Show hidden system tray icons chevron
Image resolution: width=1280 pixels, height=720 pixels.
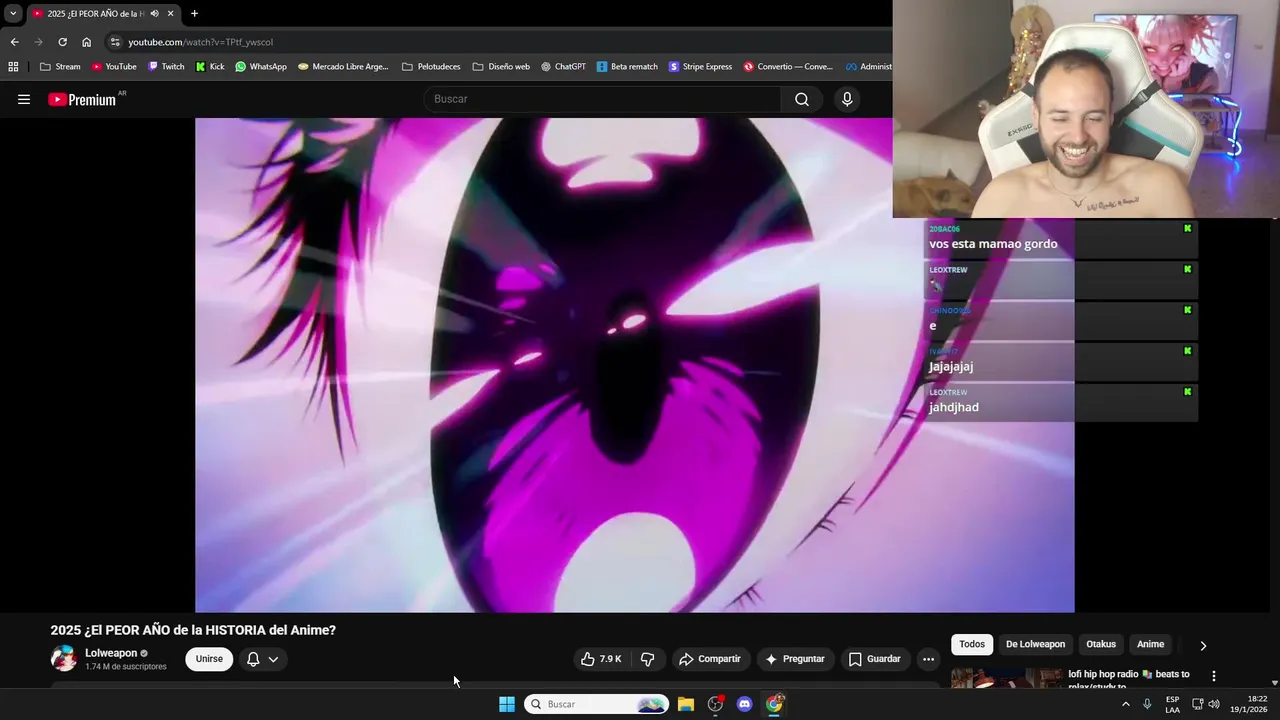pyautogui.click(x=1125, y=704)
